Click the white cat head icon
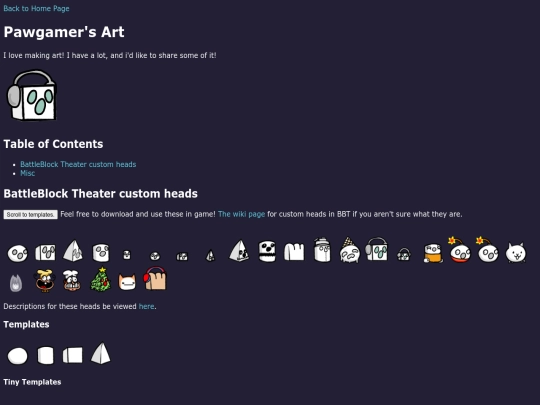Screen dimensions: 540x405 pyautogui.click(x=516, y=252)
